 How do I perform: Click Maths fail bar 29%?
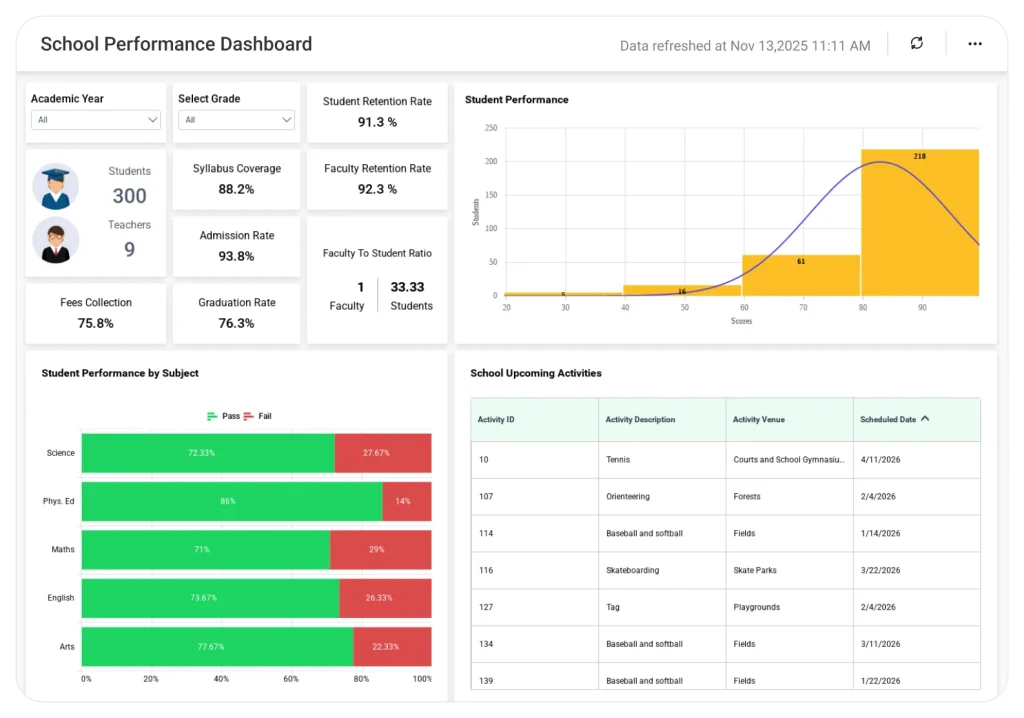tap(381, 549)
